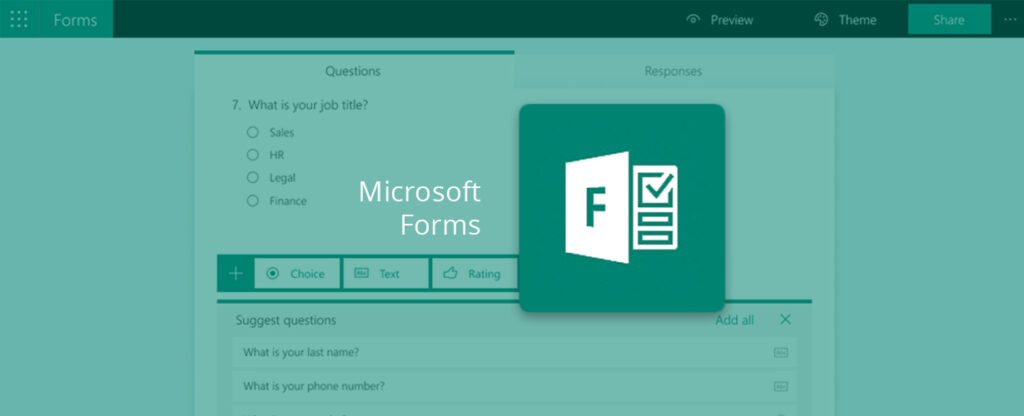Click the question text 'What is your job title?'

tap(308, 104)
